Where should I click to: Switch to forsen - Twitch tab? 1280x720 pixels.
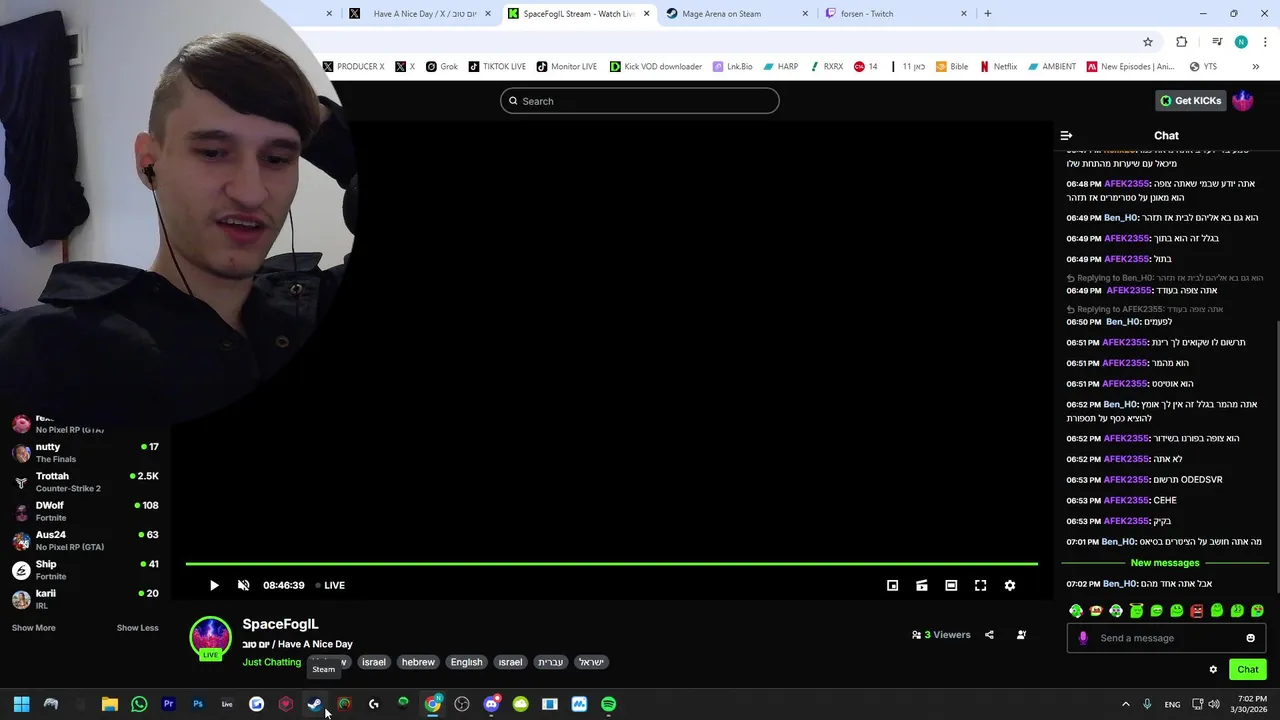(895, 14)
